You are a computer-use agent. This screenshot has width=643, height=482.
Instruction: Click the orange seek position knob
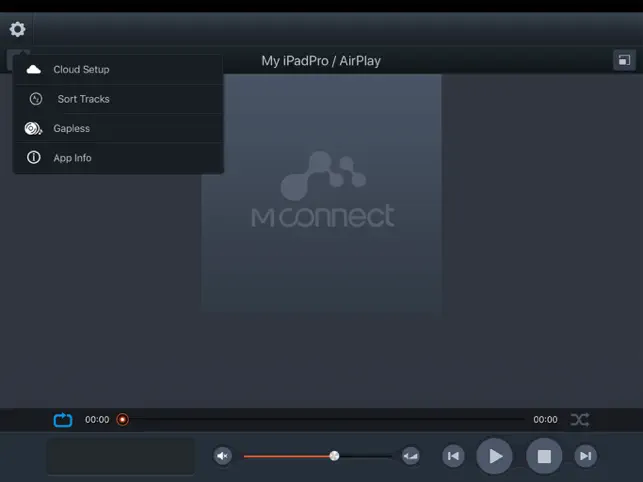click(122, 419)
